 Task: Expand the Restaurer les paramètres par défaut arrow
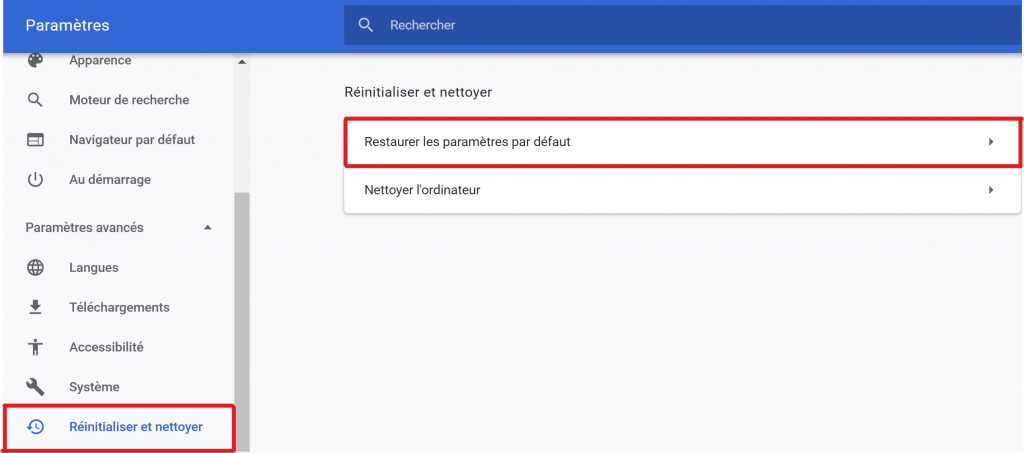990,142
